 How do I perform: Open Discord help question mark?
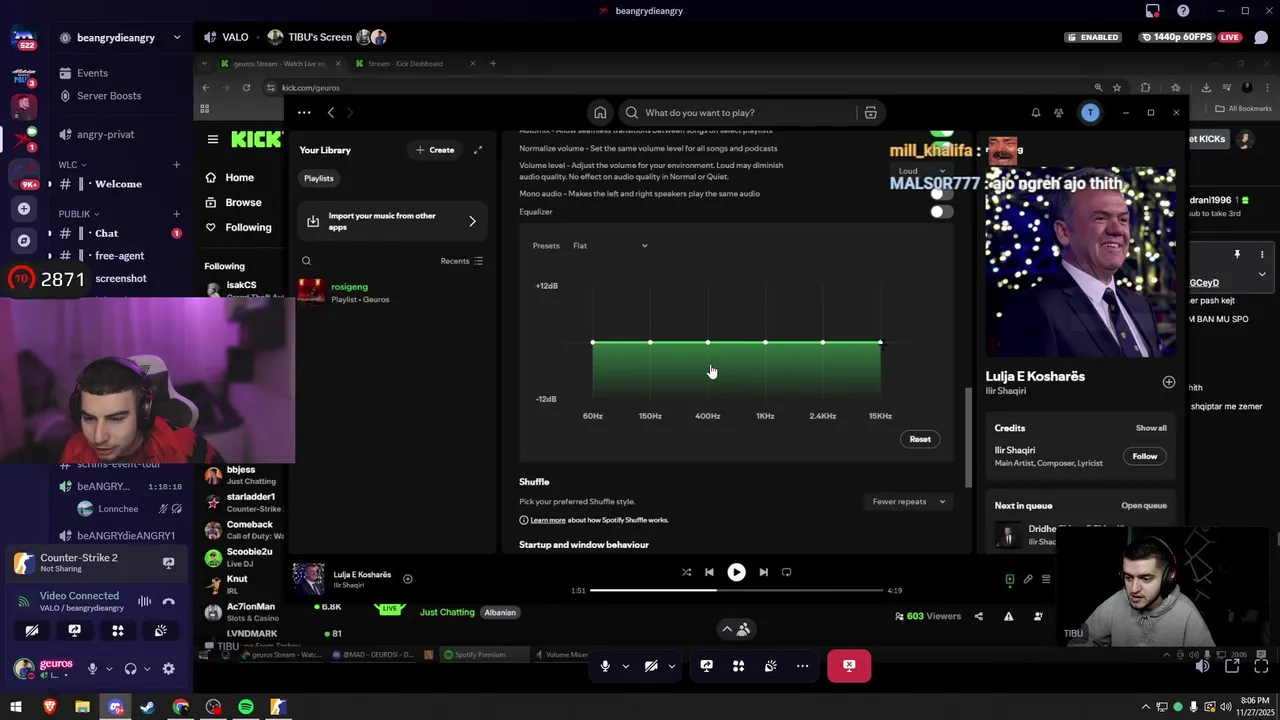point(1183,11)
